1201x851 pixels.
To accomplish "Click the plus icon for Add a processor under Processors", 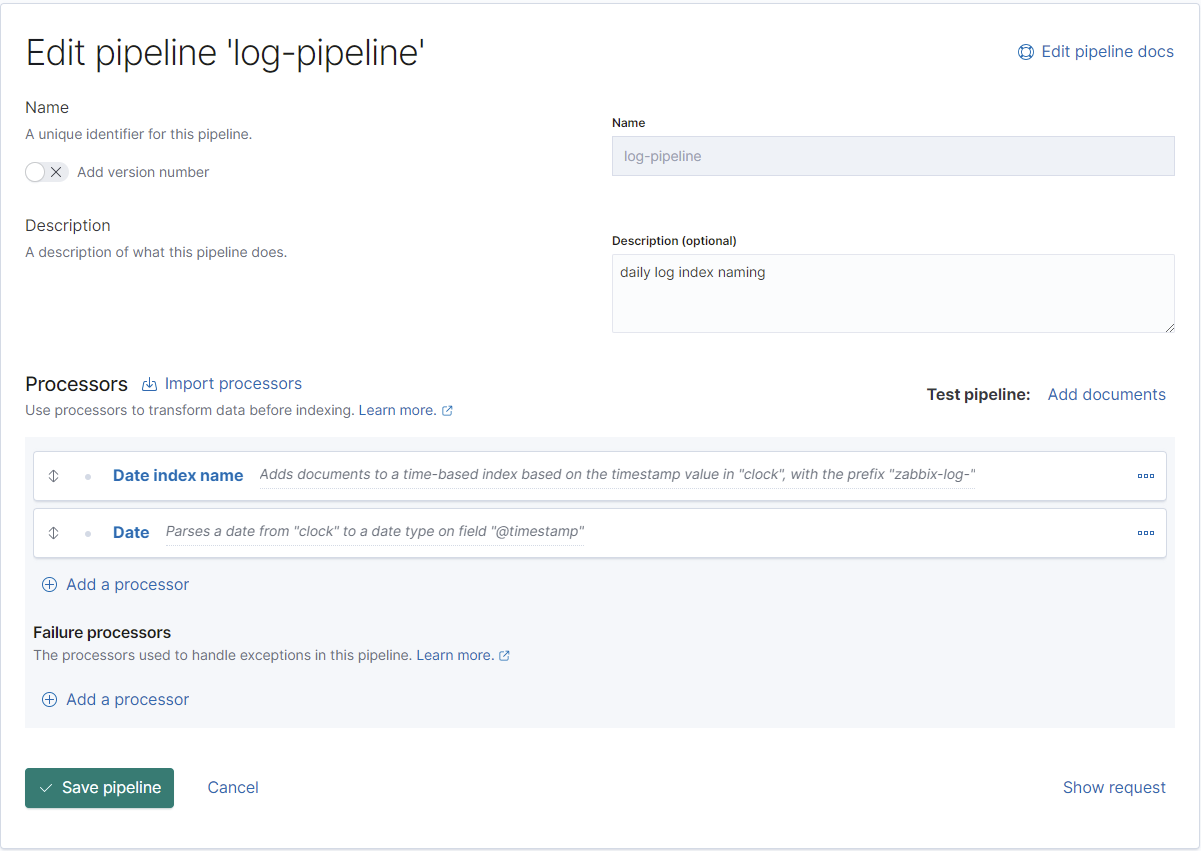I will (x=49, y=585).
